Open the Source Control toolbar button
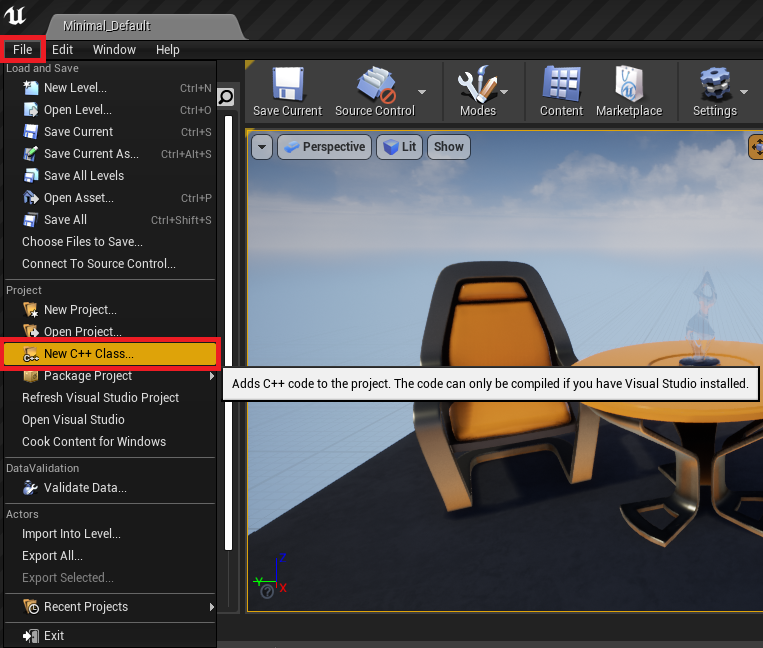This screenshot has width=763, height=648. 376,92
